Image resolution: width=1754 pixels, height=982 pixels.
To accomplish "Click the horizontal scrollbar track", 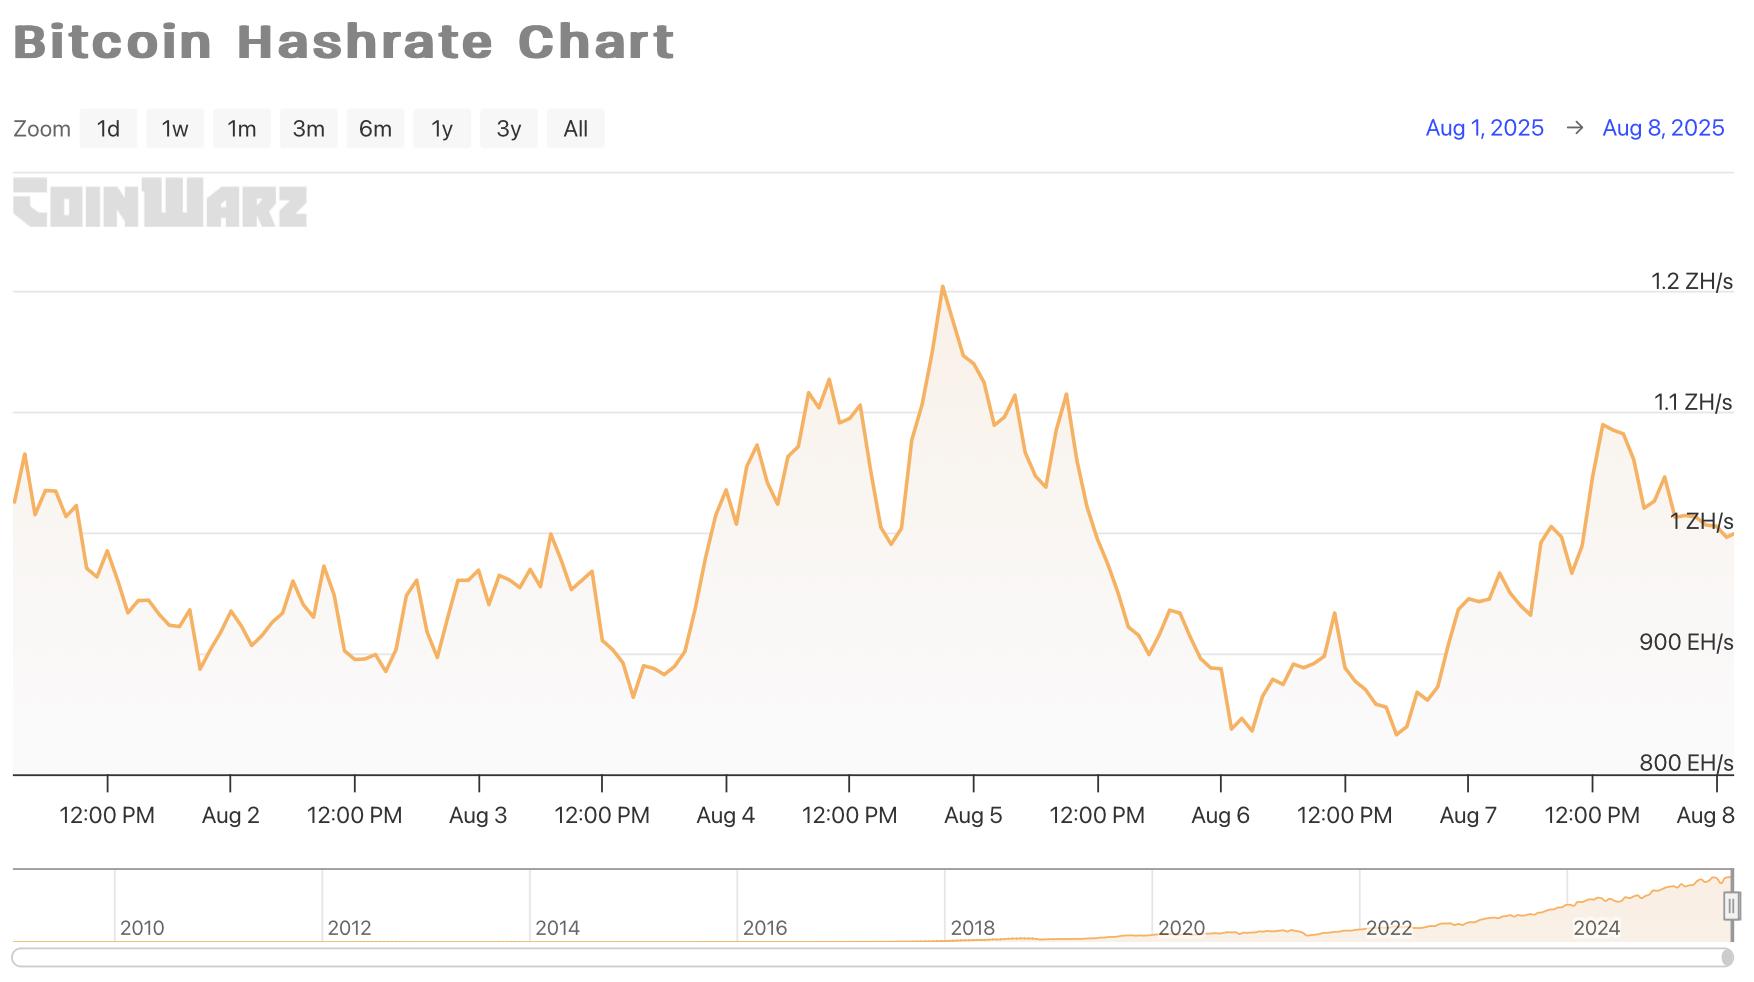I will (870, 958).
